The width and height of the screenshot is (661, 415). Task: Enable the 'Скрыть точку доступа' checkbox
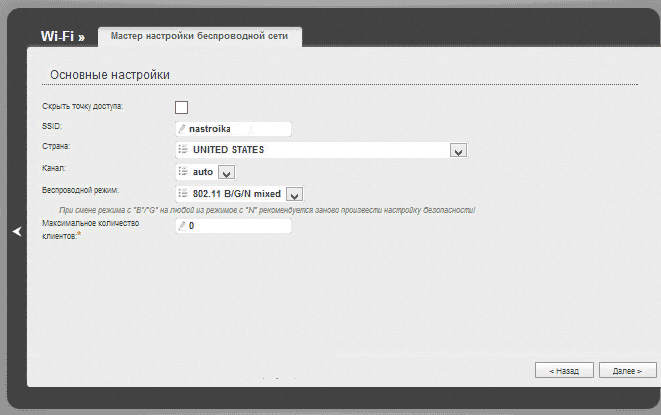(182, 107)
